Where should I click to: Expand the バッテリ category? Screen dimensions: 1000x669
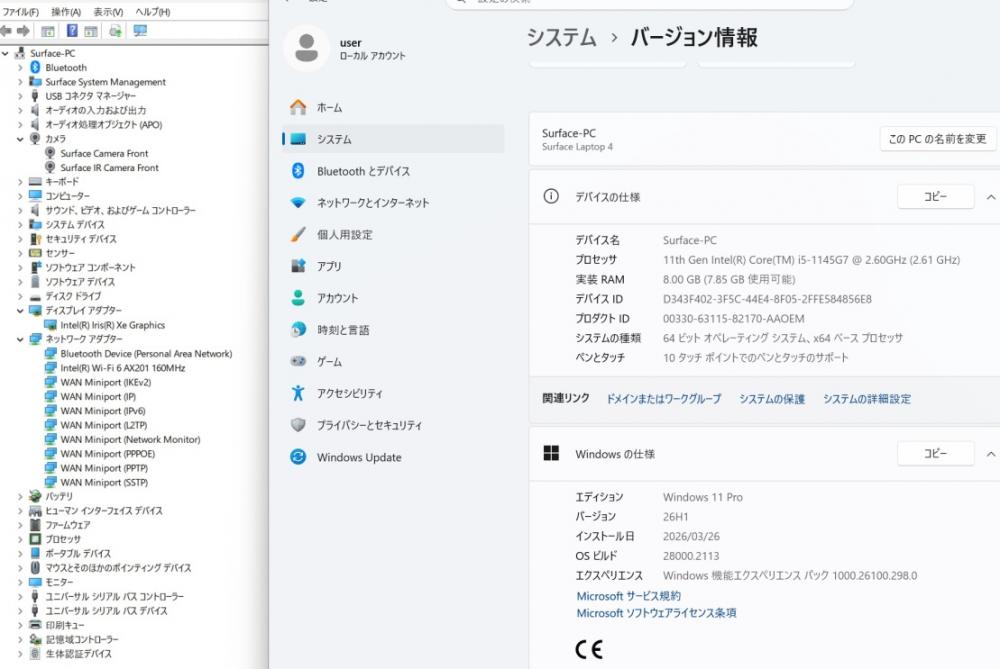pos(20,496)
